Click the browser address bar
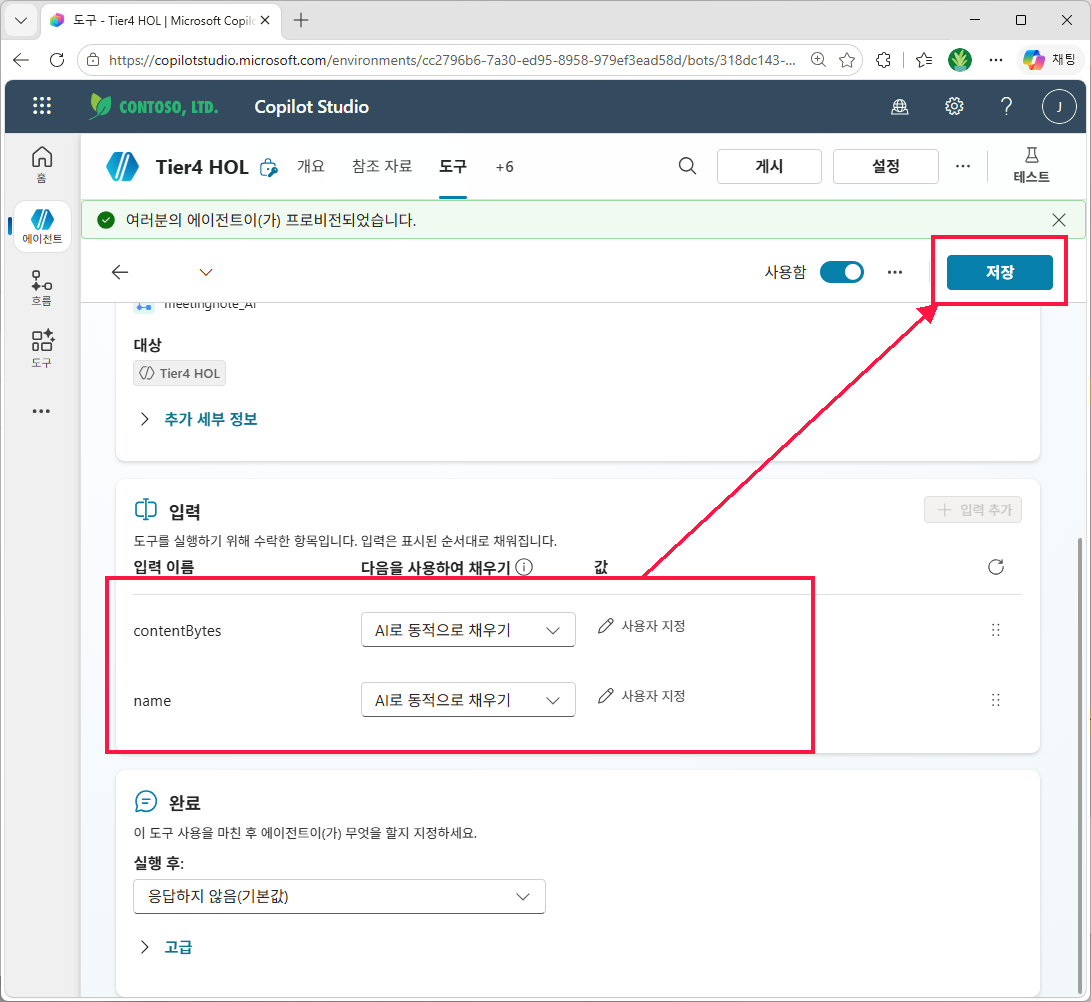Viewport: 1091px width, 1002px height. pyautogui.click(x=452, y=61)
